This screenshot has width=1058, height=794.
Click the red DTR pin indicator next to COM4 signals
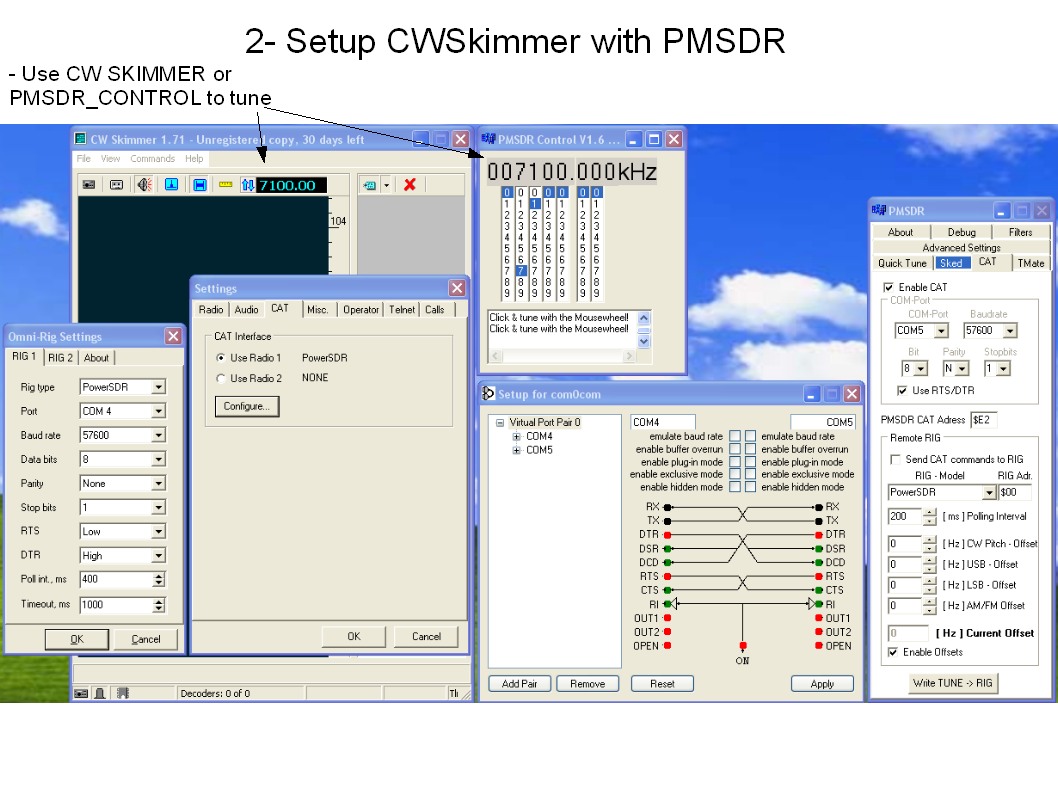click(667, 534)
